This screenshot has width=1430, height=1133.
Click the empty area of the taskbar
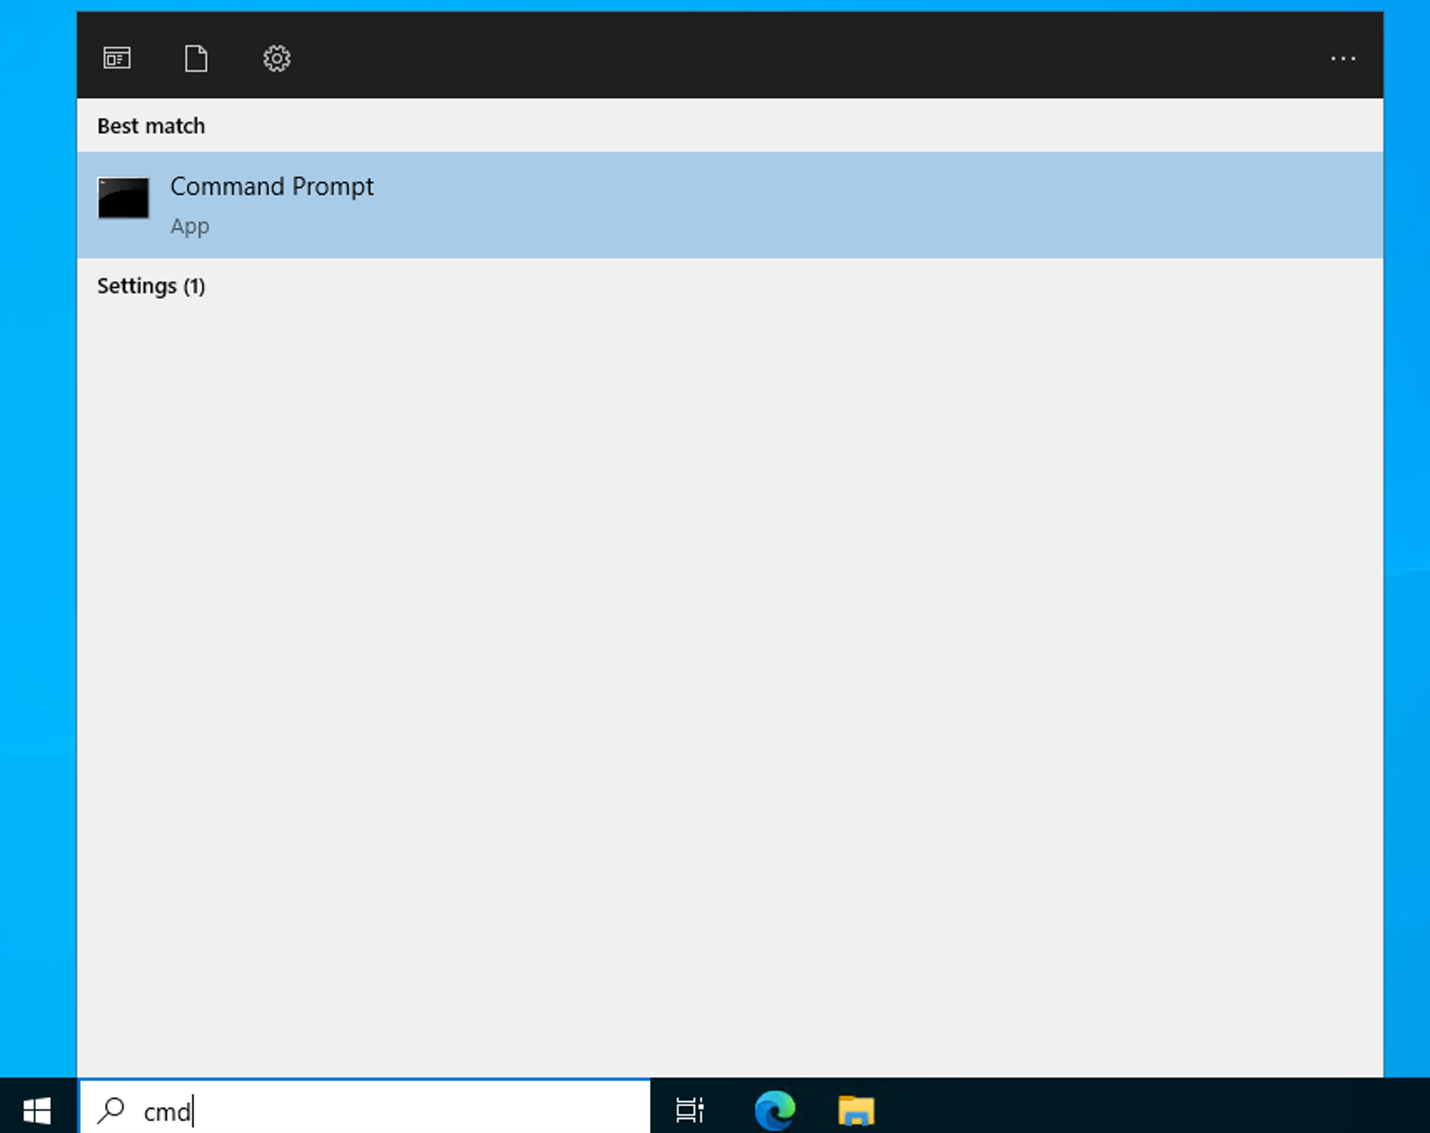tap(1150, 1110)
